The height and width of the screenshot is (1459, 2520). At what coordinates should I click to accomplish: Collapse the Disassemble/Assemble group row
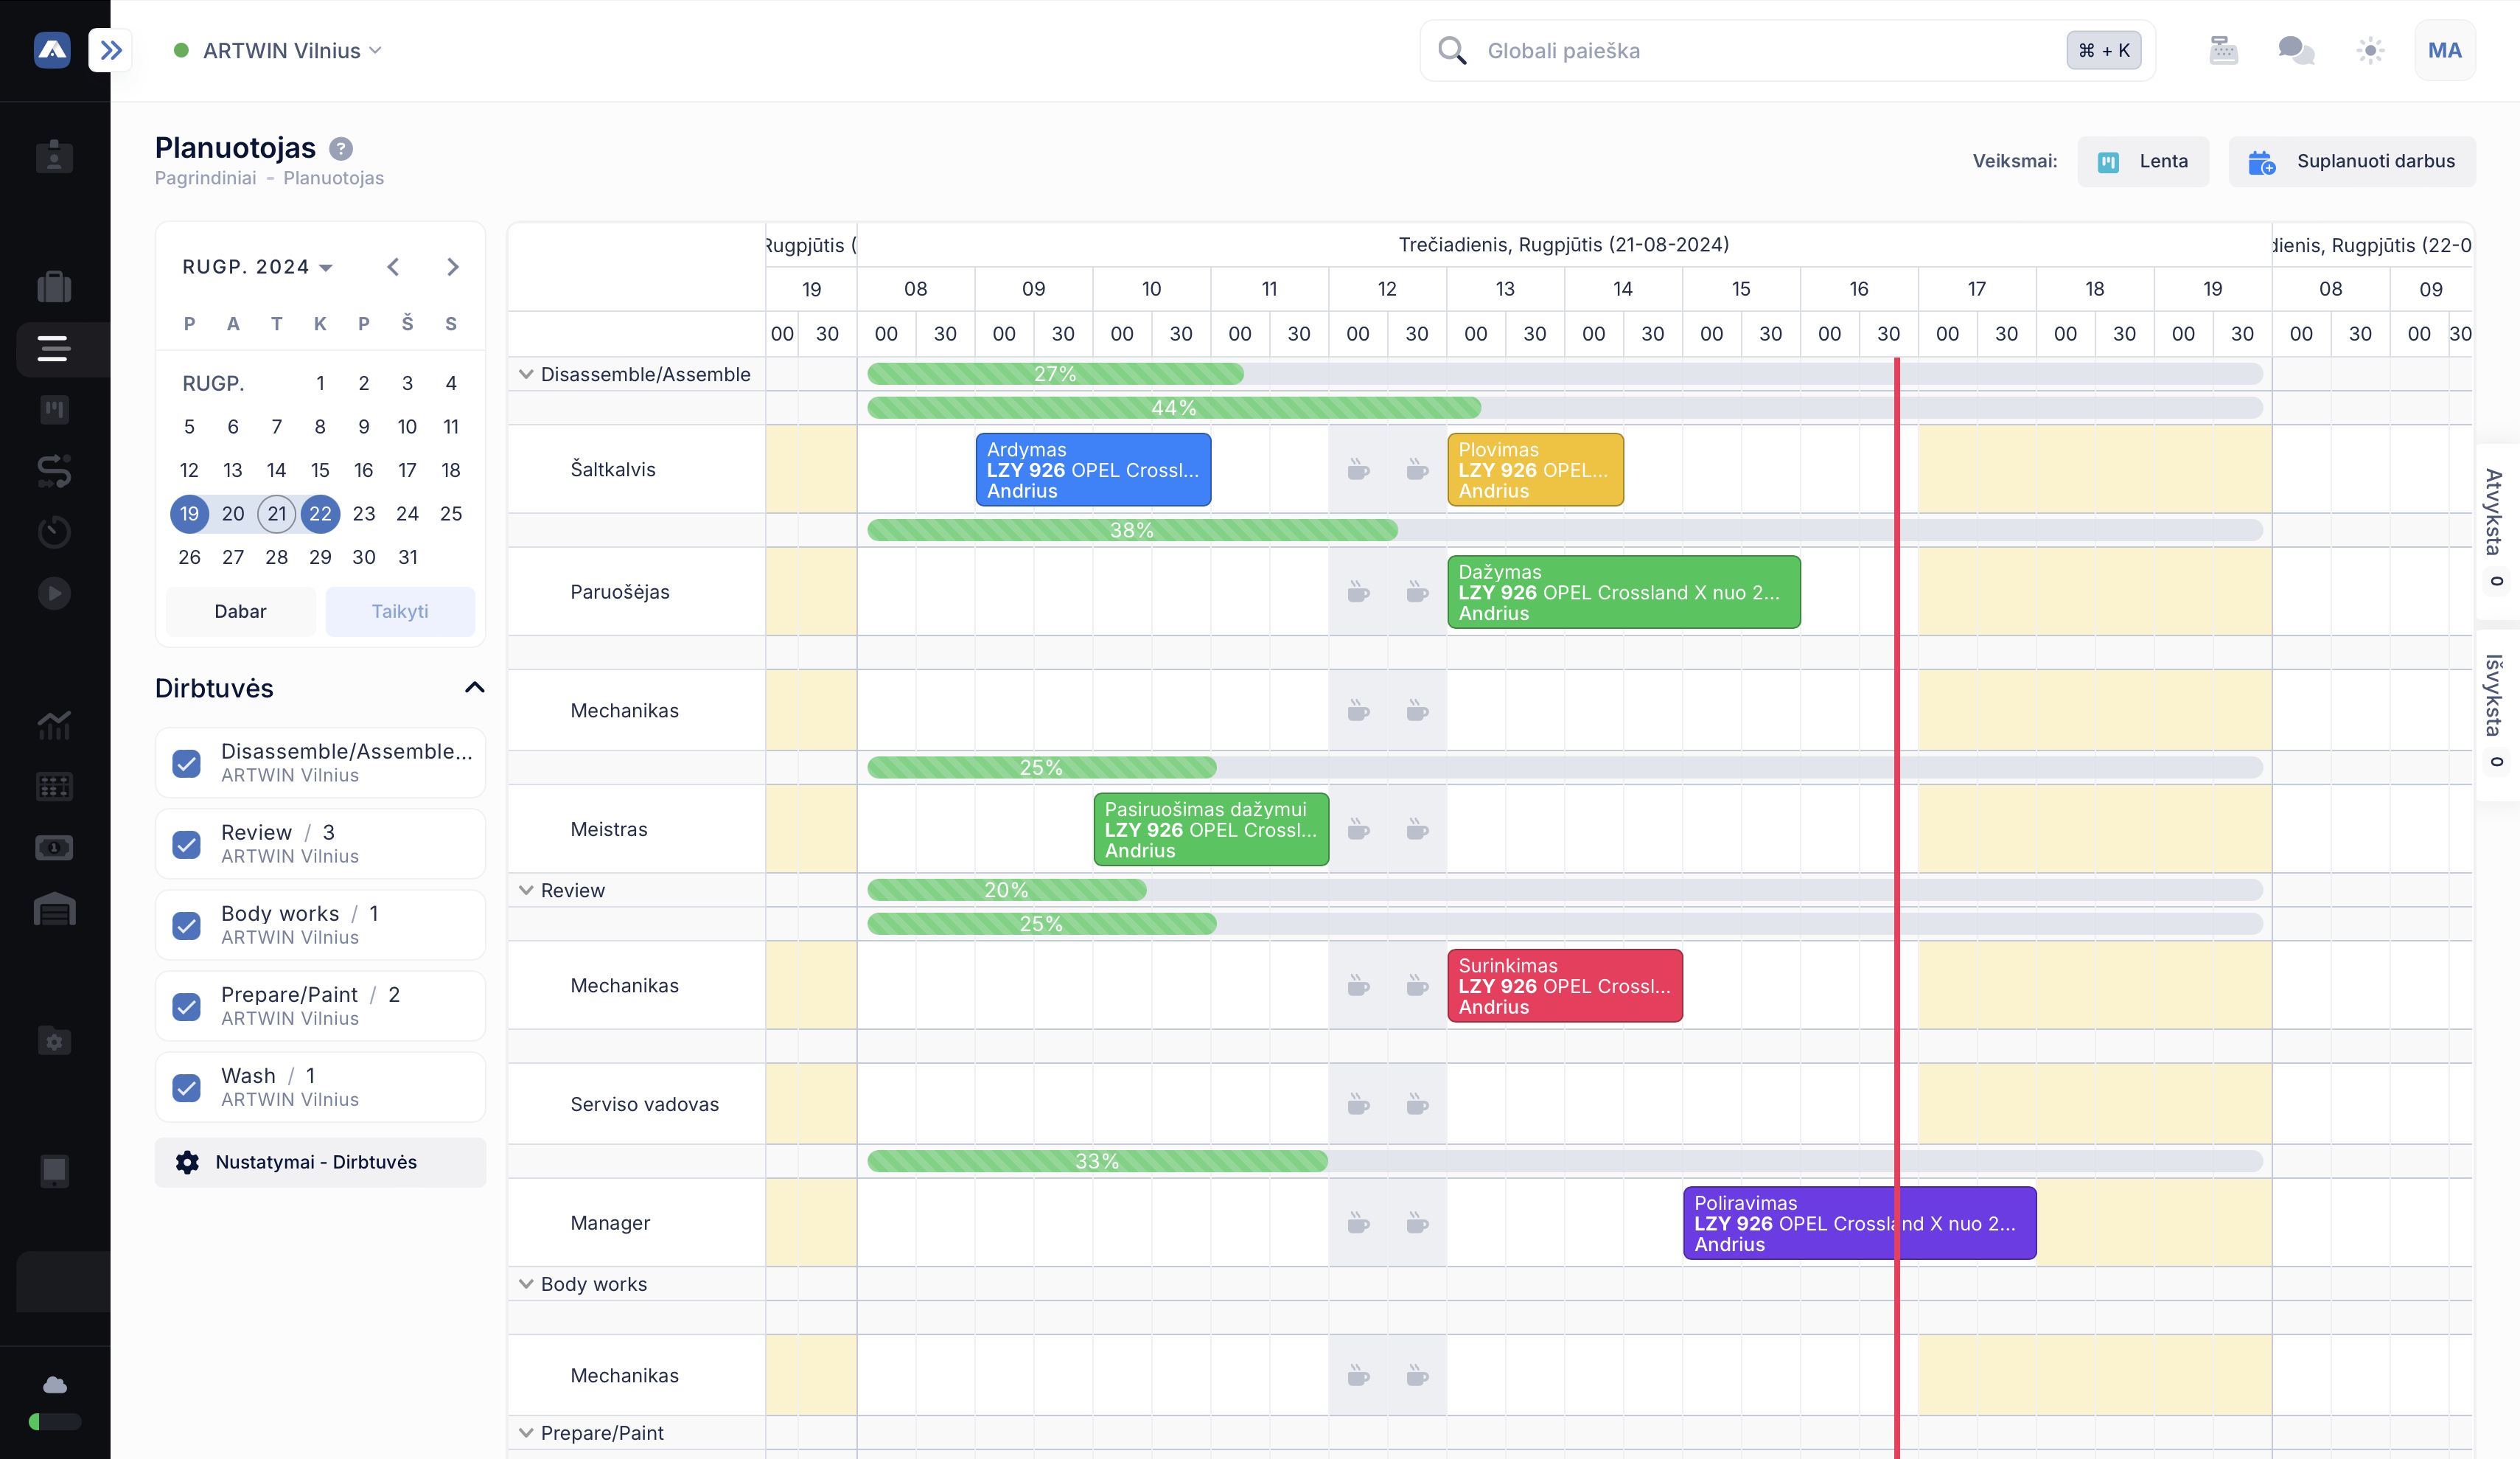tap(526, 374)
